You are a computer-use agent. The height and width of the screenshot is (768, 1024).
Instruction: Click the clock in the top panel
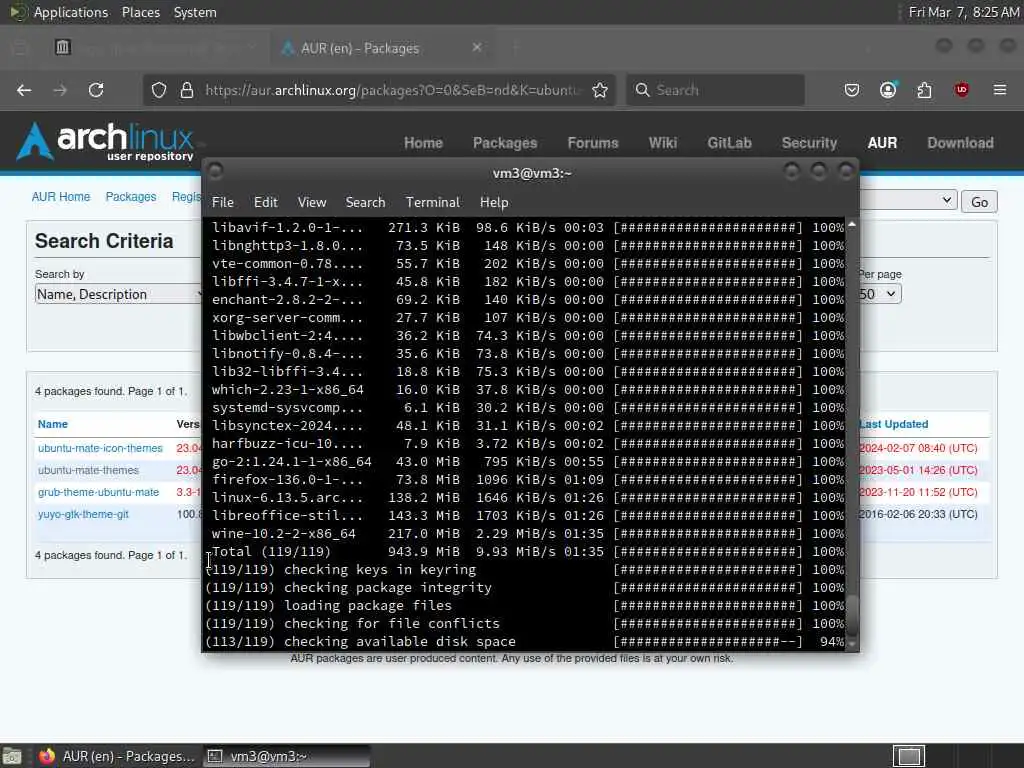[963, 12]
